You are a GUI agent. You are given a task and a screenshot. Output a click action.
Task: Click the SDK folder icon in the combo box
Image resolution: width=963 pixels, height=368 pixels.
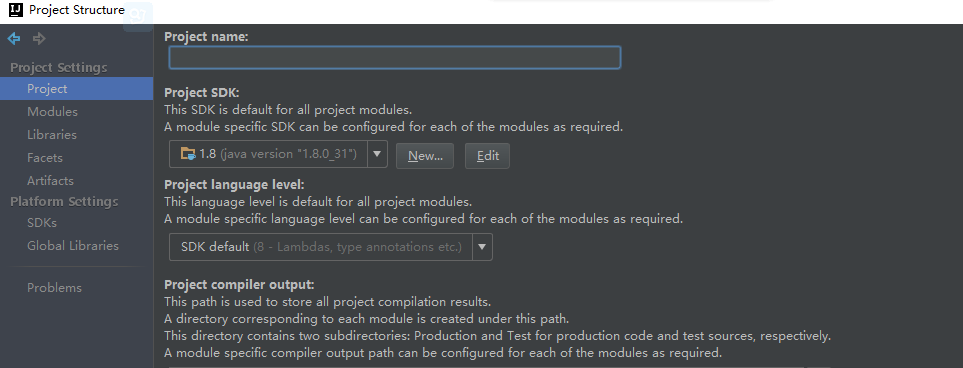pyautogui.click(x=188, y=154)
